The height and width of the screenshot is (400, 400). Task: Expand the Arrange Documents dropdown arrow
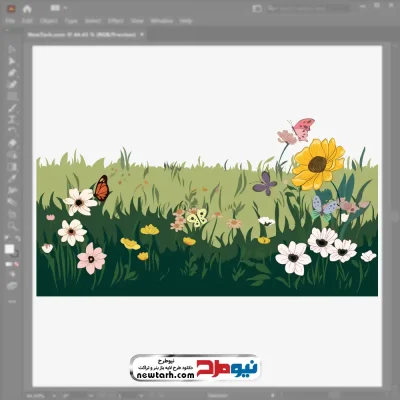pyautogui.click(x=65, y=8)
